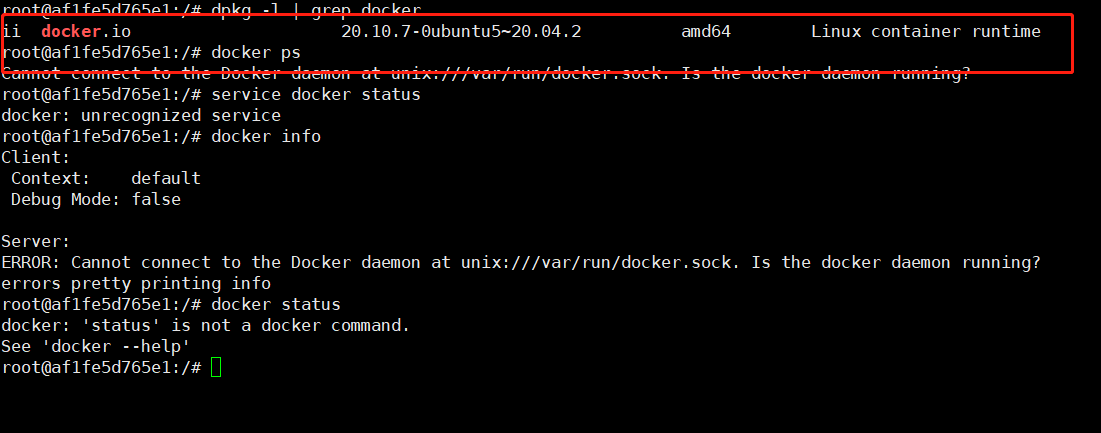Click the 'docker info' command

click(x=266, y=136)
